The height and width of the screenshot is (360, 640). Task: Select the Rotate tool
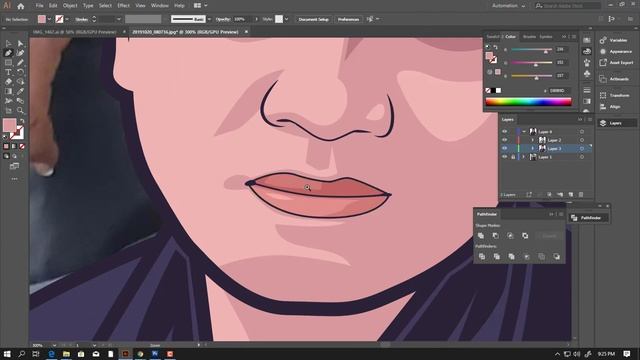(x=20, y=72)
